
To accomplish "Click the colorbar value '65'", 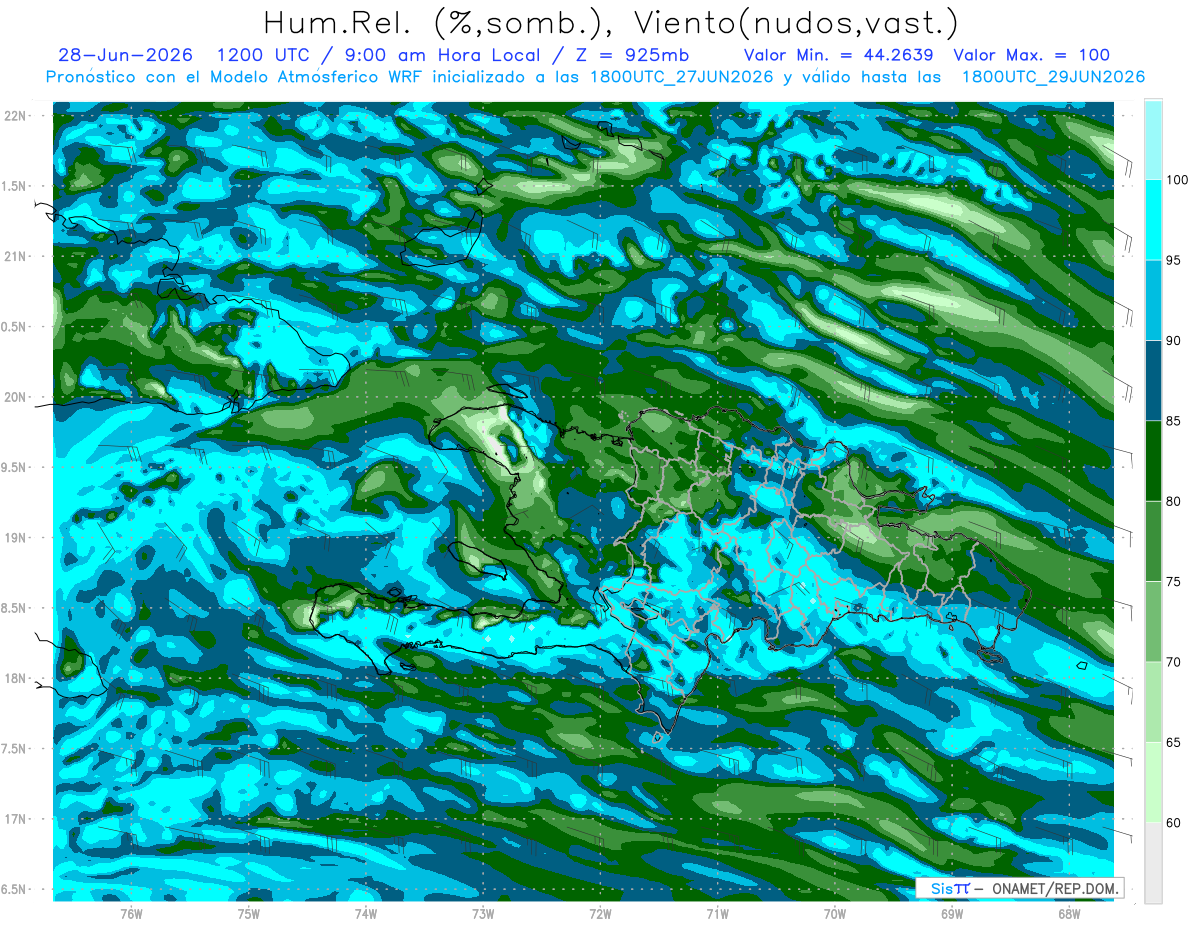I will click(x=1175, y=743).
